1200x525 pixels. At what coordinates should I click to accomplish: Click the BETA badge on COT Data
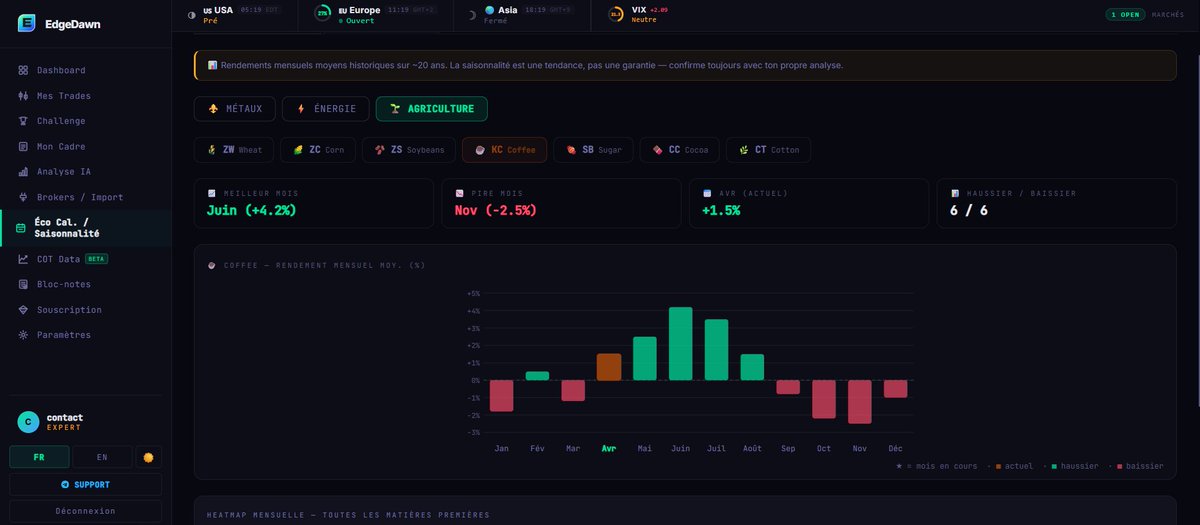coord(97,259)
